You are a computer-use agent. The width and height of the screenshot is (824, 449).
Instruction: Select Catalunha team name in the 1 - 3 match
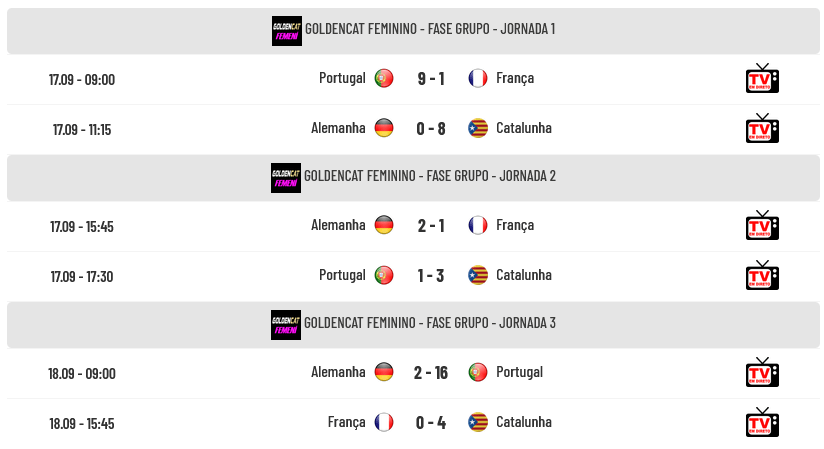(524, 275)
